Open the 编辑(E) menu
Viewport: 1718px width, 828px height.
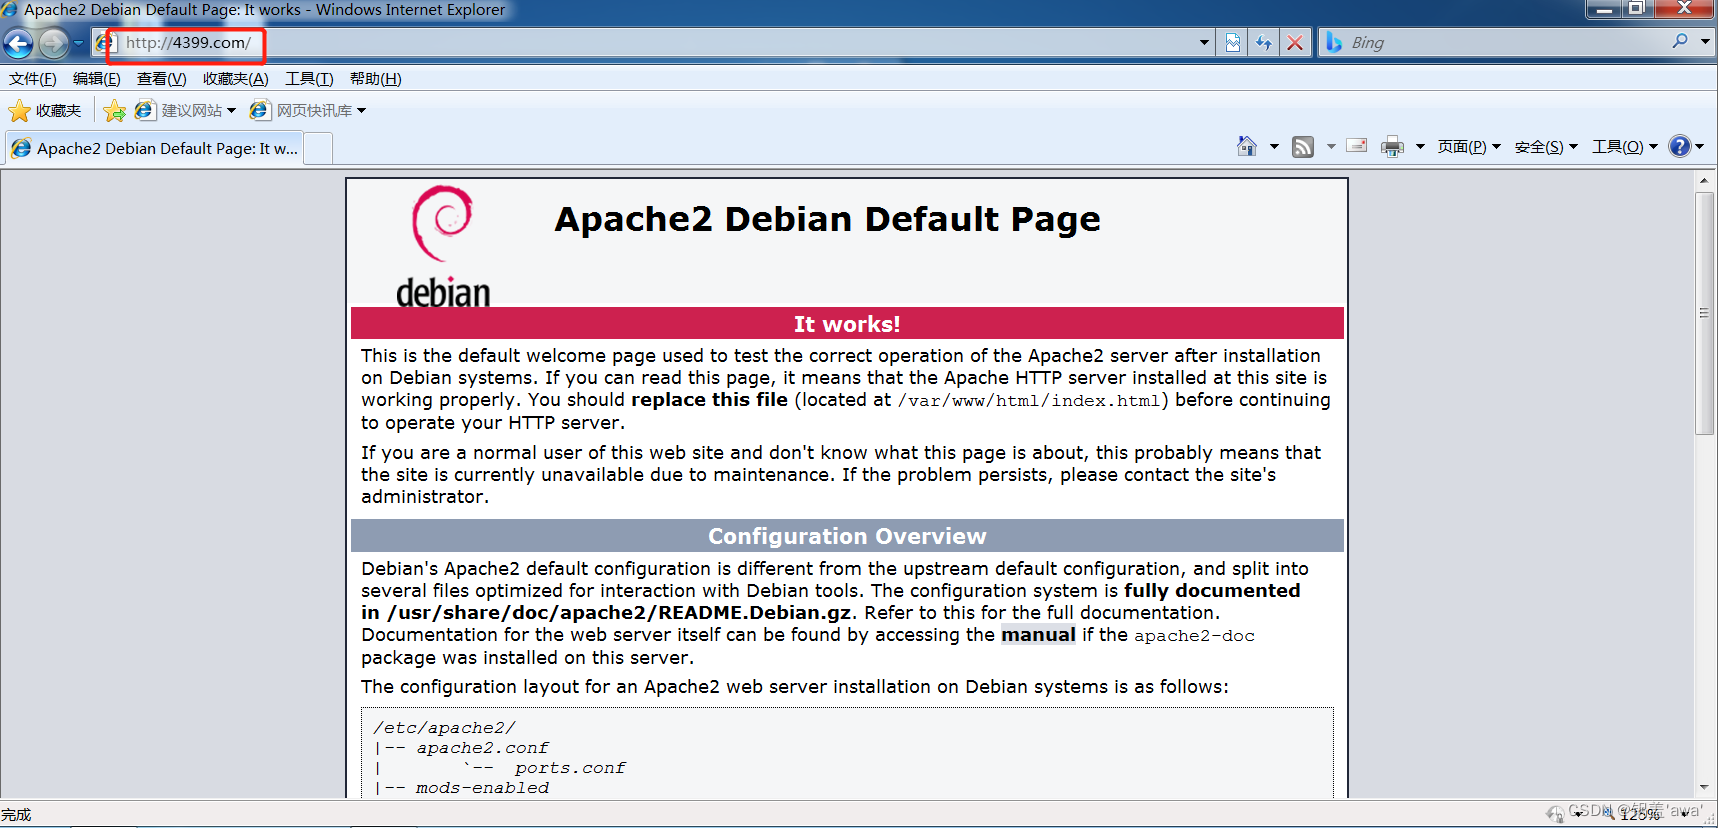click(96, 79)
